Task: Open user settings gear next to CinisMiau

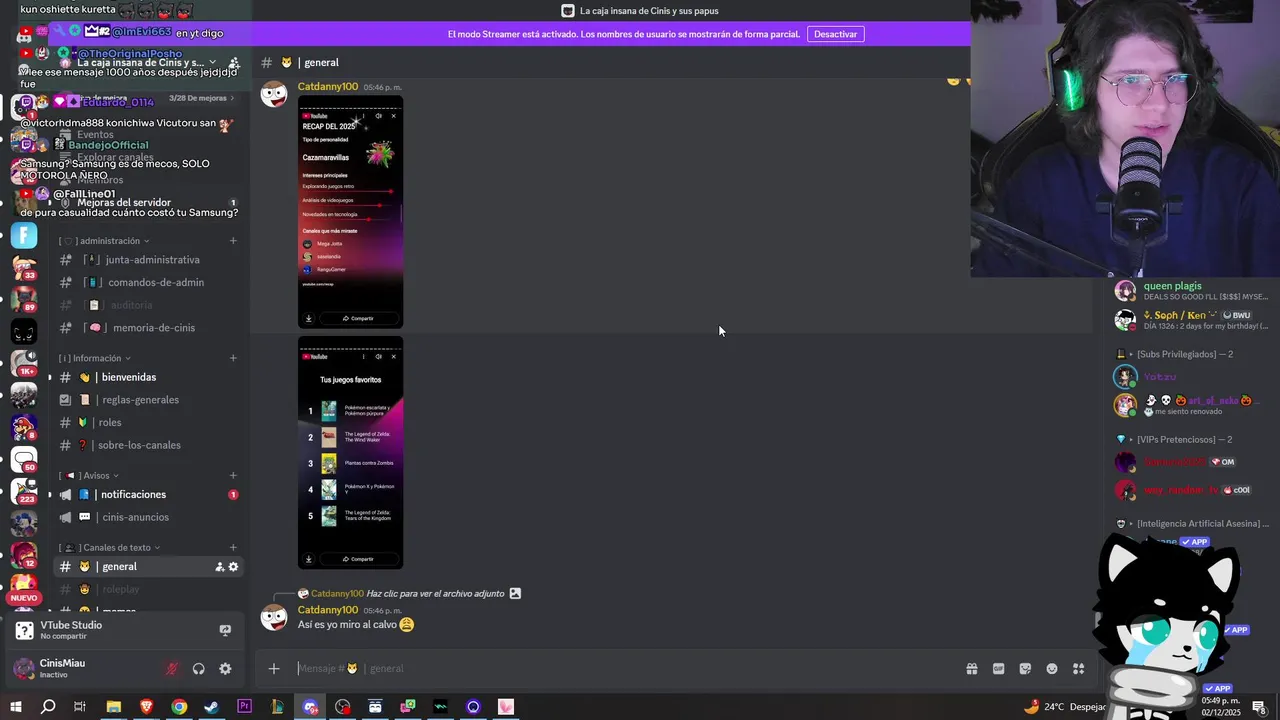Action: click(225, 669)
